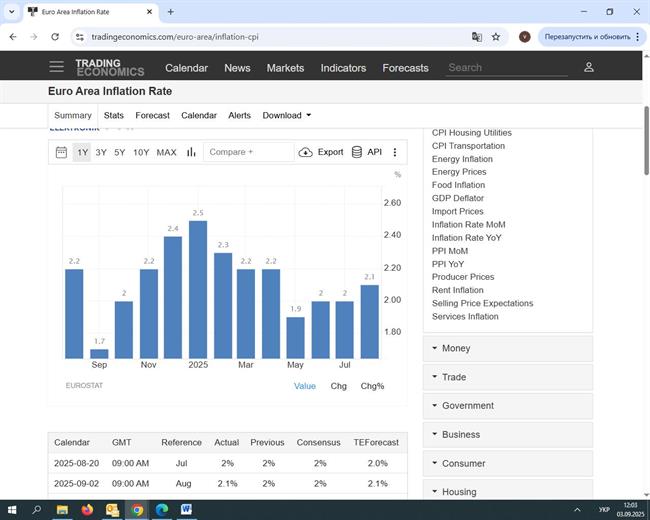650x520 pixels.
Task: Open the calendar date picker icon
Action: pyautogui.click(x=61, y=152)
